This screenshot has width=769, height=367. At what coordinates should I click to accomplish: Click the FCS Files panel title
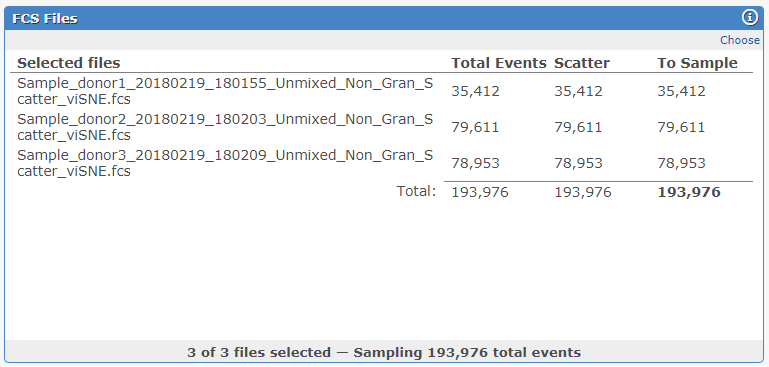point(45,19)
